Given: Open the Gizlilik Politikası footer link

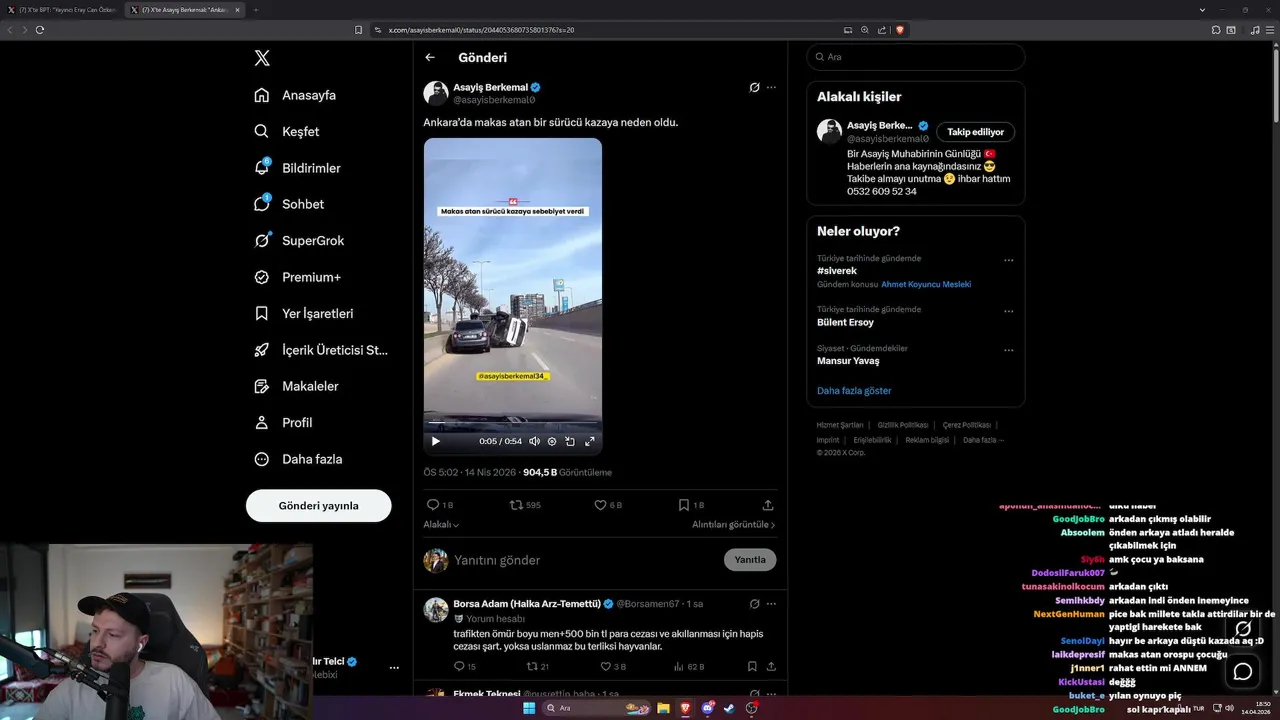Looking at the screenshot, I should click(903, 425).
